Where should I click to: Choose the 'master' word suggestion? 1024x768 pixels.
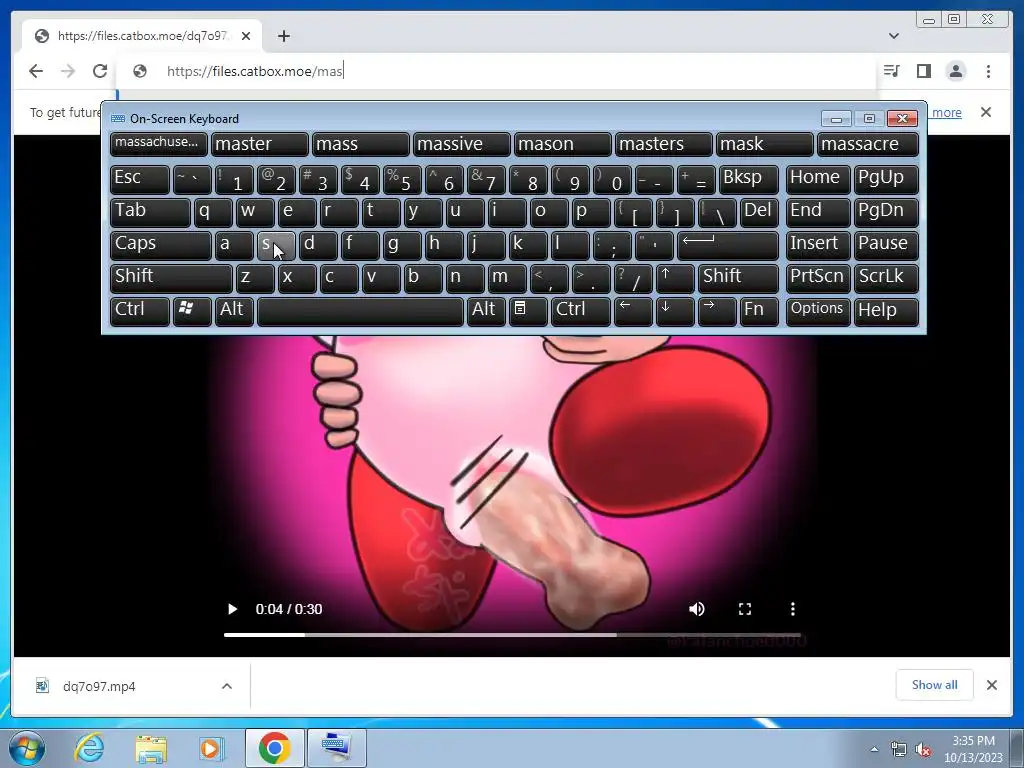(259, 144)
